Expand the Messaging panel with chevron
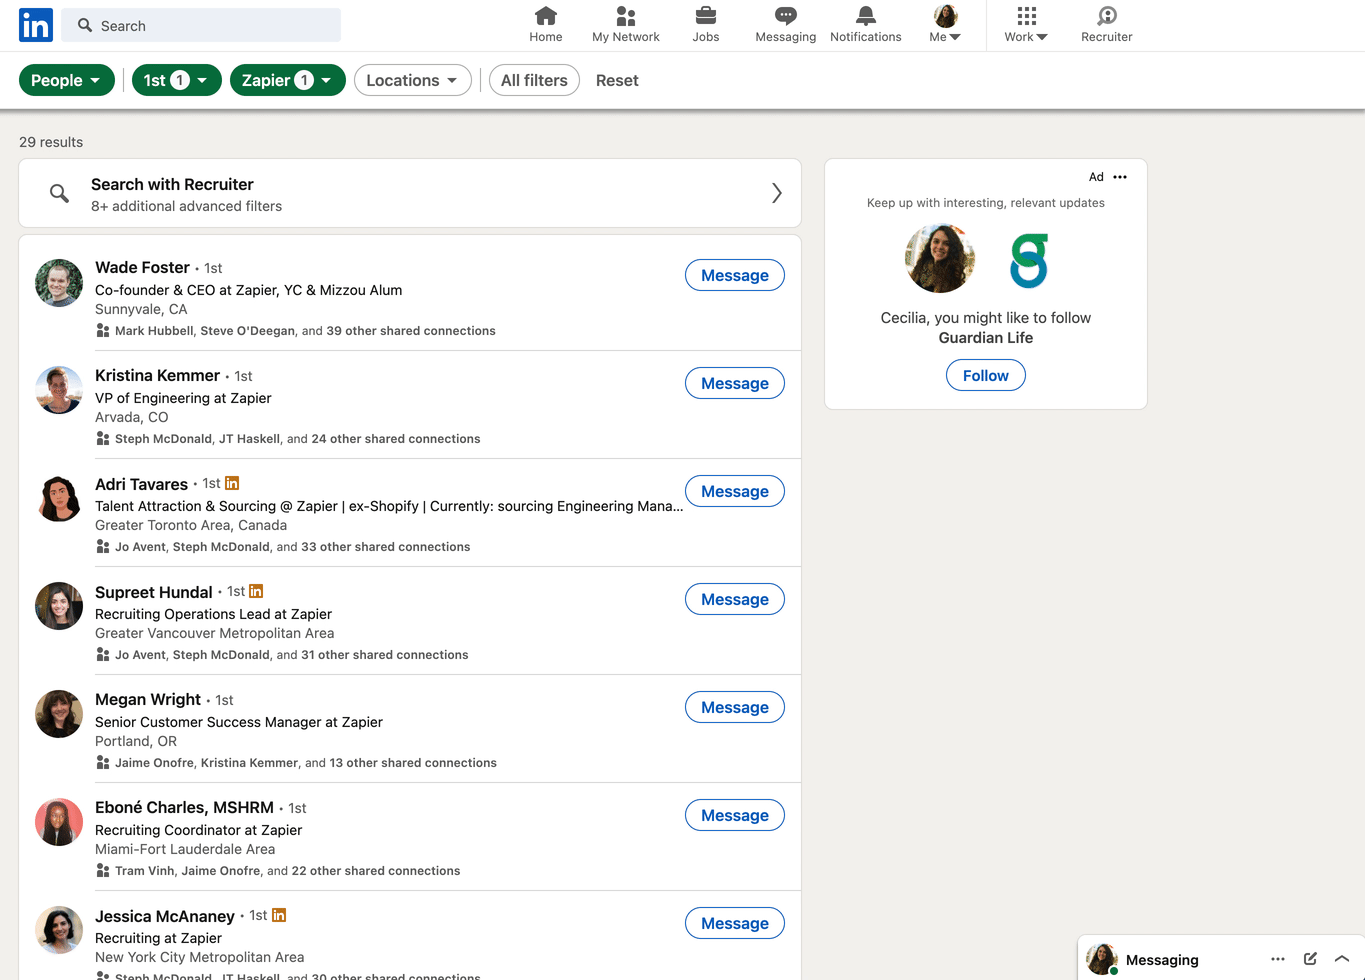Viewport: 1365px width, 980px height. 1342,959
